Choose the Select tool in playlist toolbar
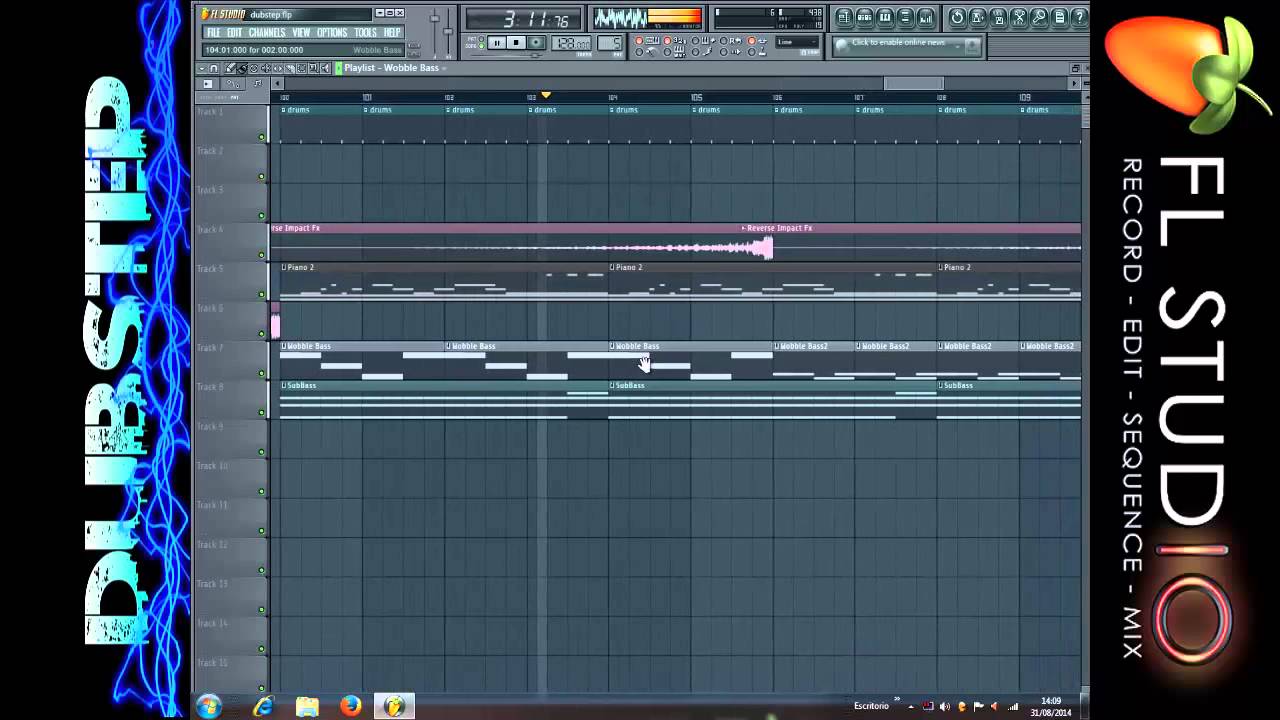Viewport: 1280px width, 720px height. 302,68
